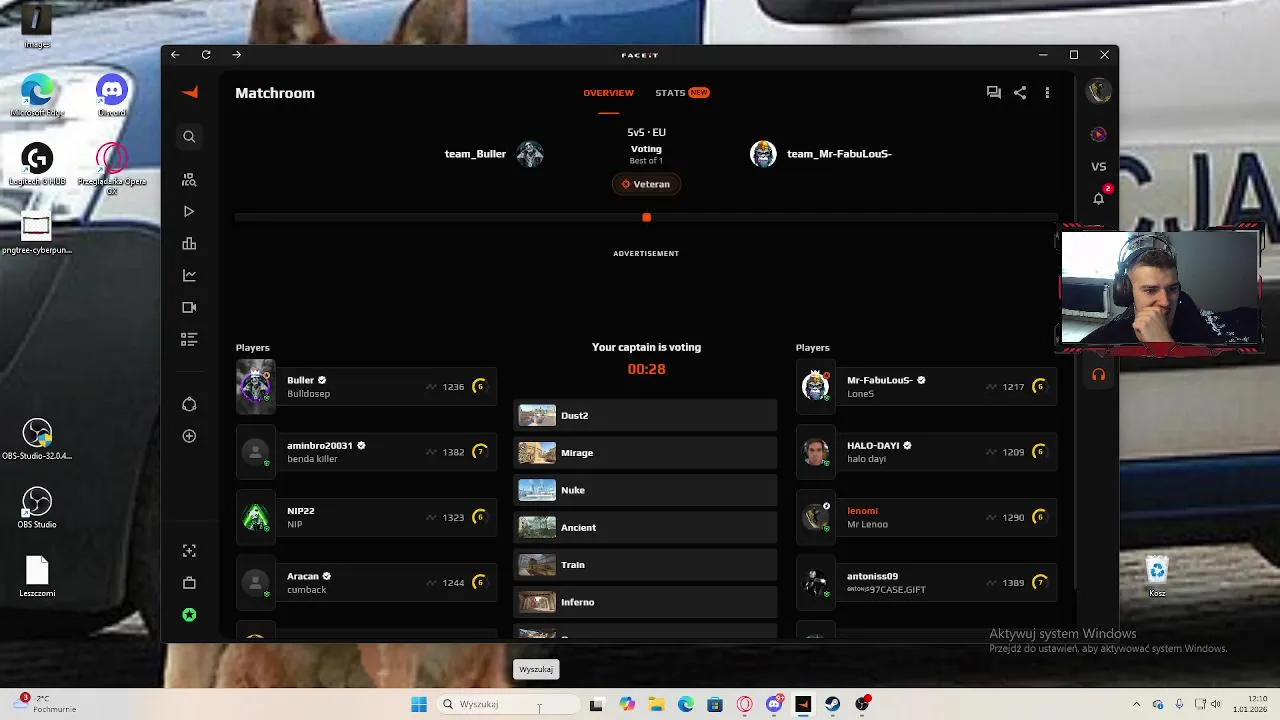Click the headphones icon in right sidebar
Image resolution: width=1280 pixels, height=720 pixels.
point(1098,375)
